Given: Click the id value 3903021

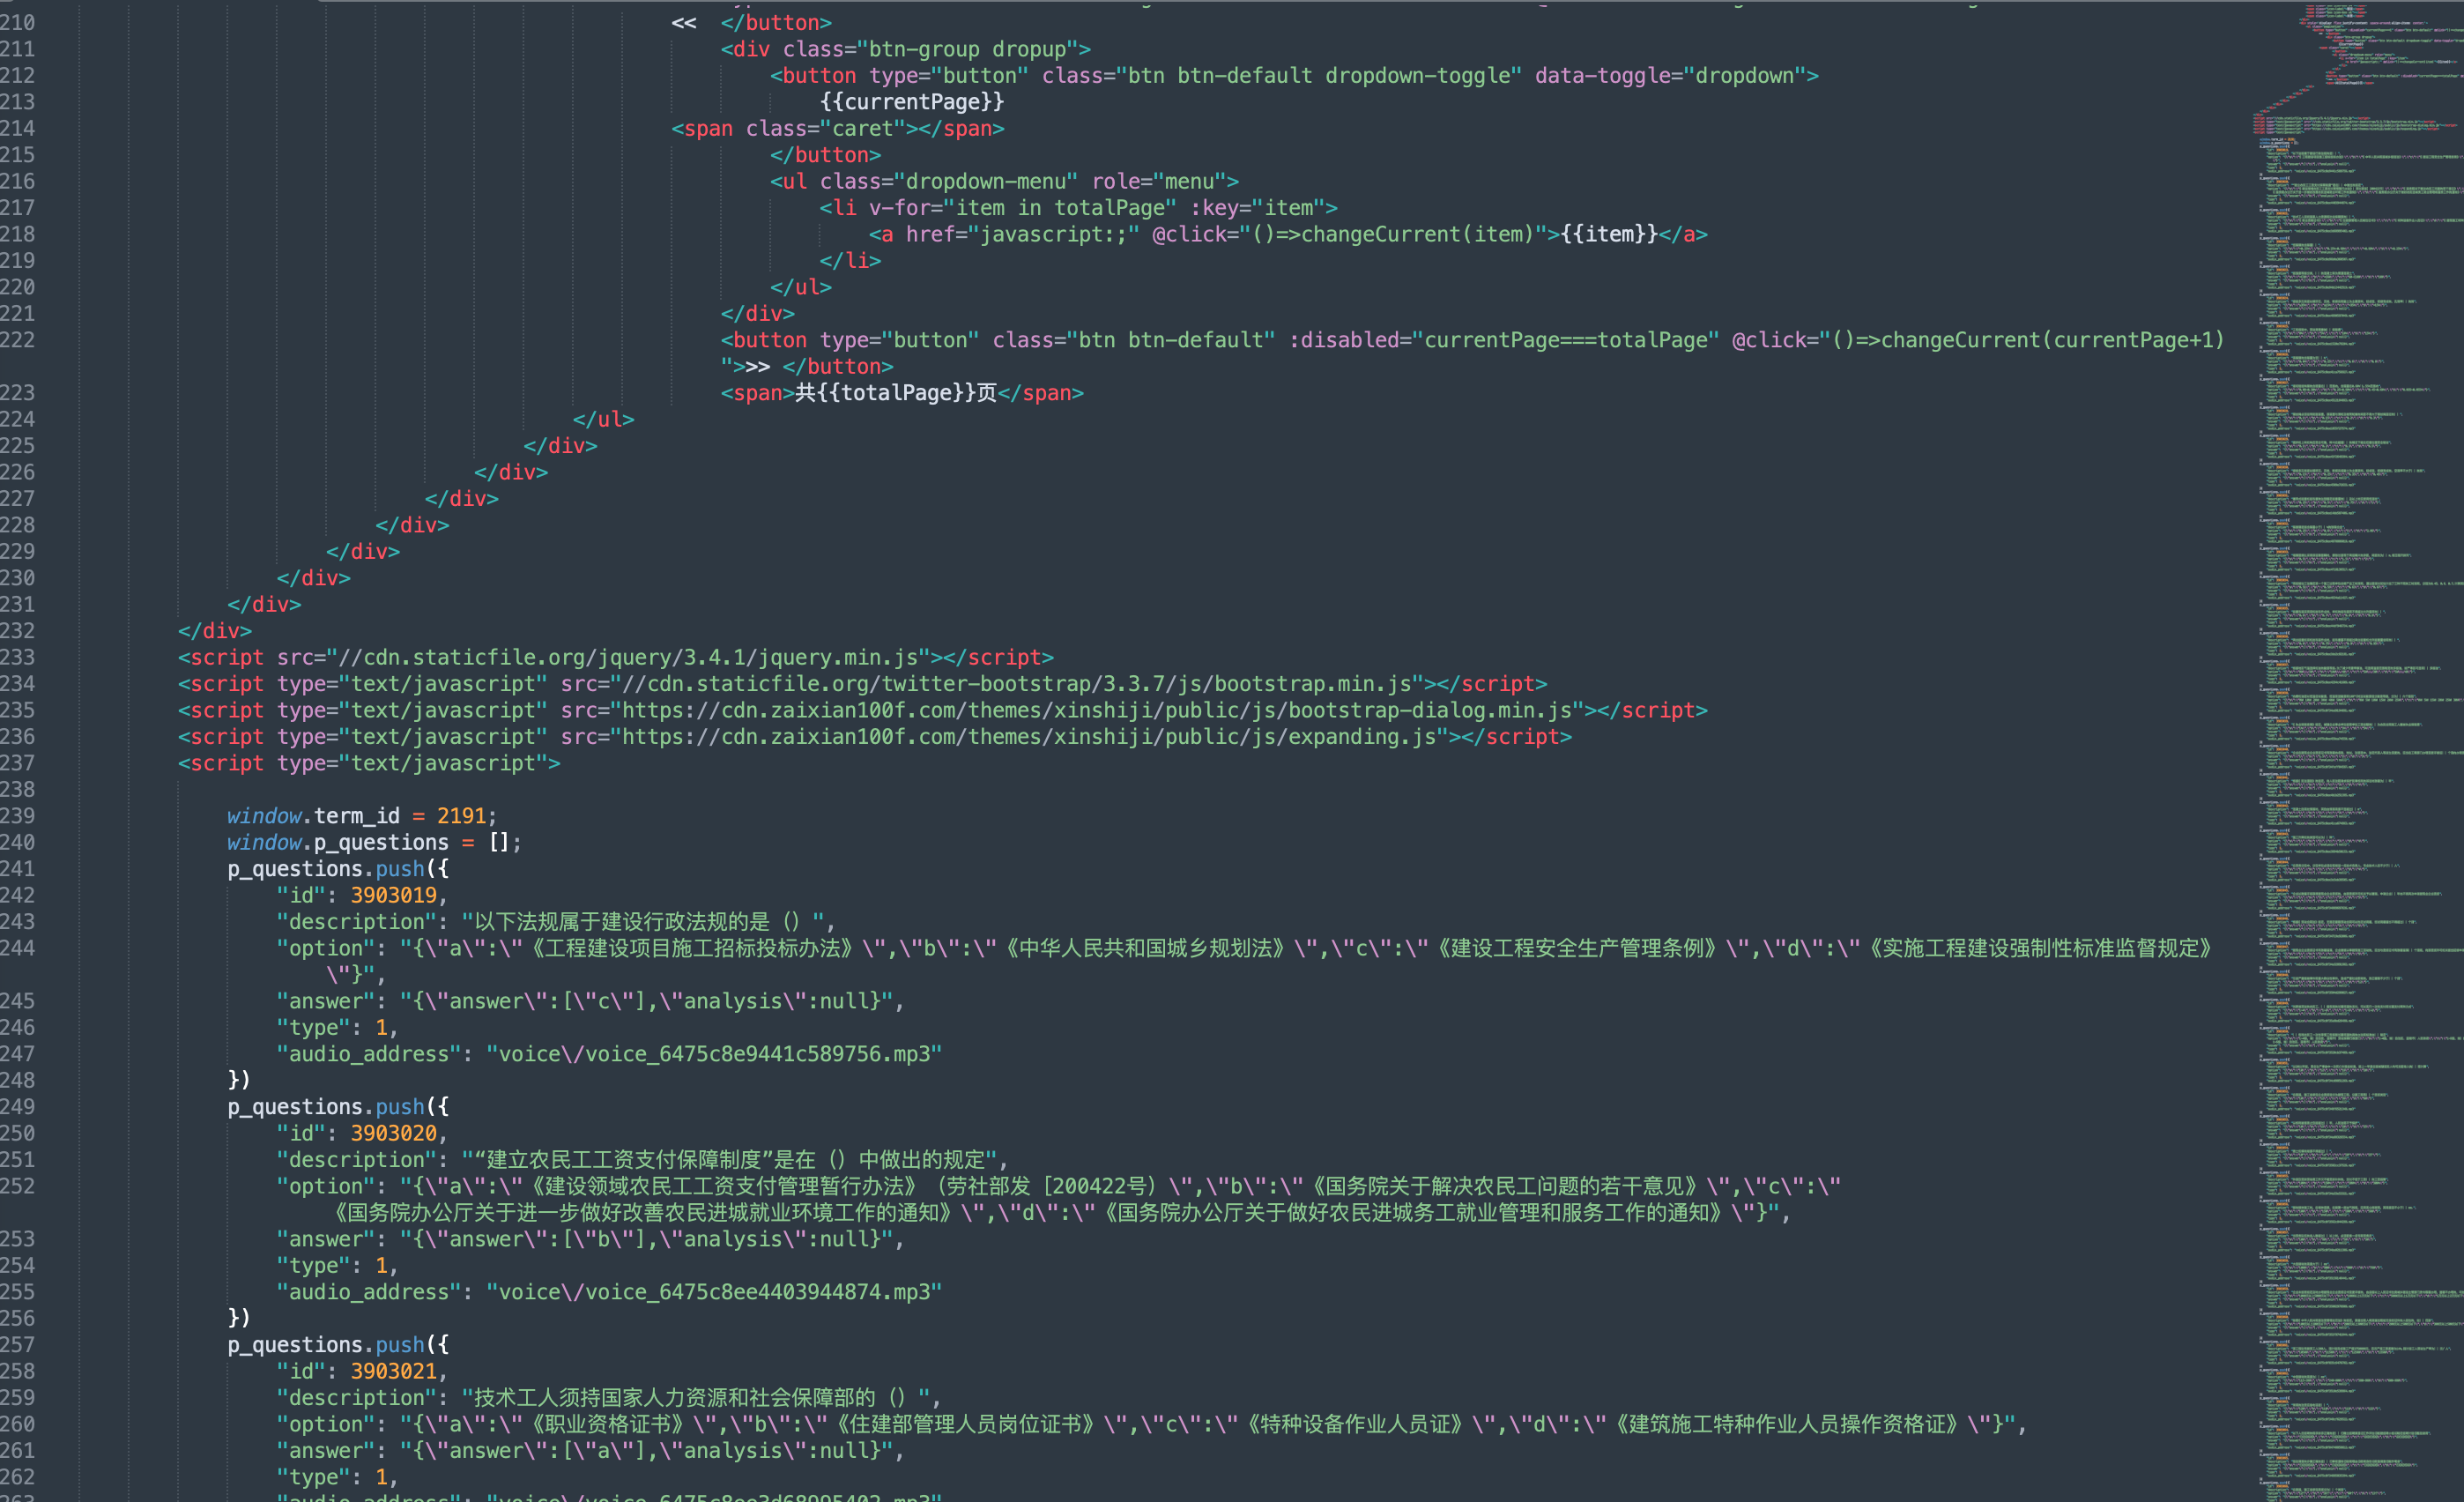Looking at the screenshot, I should point(393,1371).
